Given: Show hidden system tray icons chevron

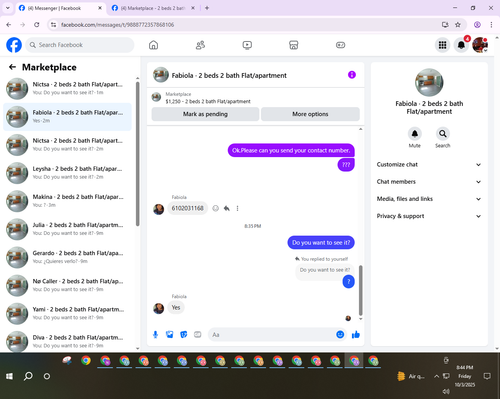Looking at the screenshot, I should click(x=436, y=376).
